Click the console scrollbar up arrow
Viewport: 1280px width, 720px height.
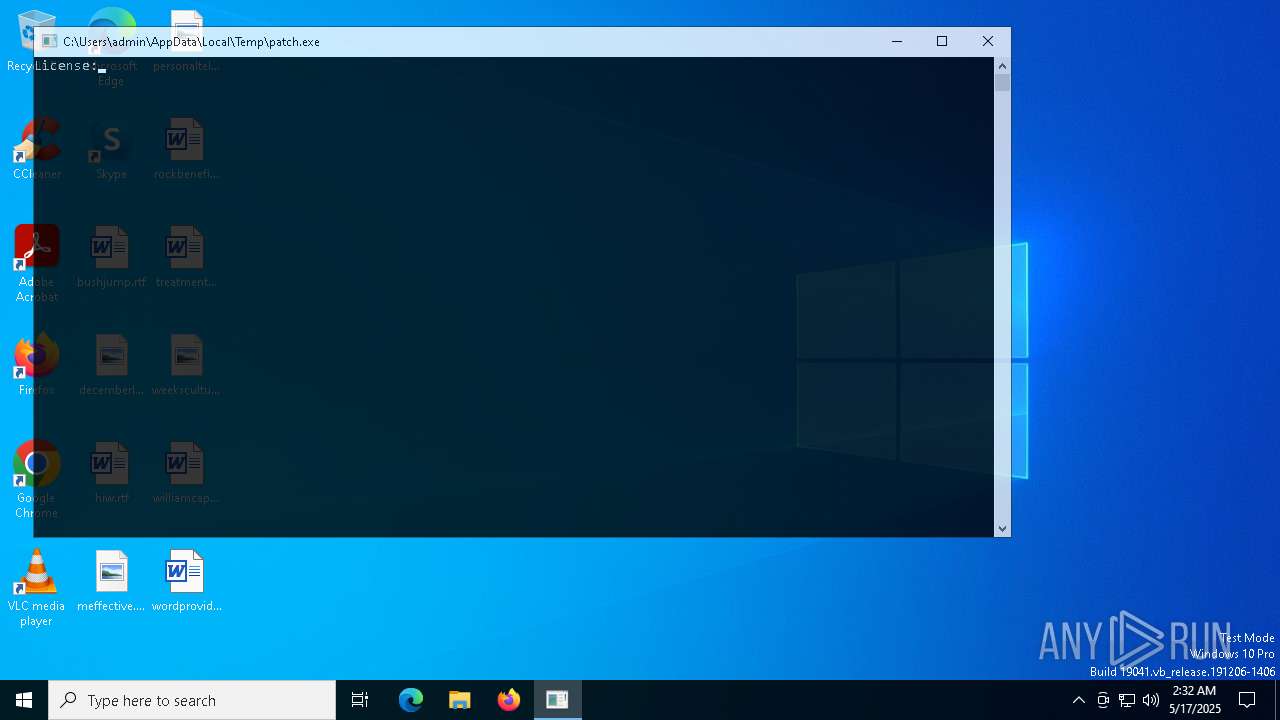click(1003, 65)
